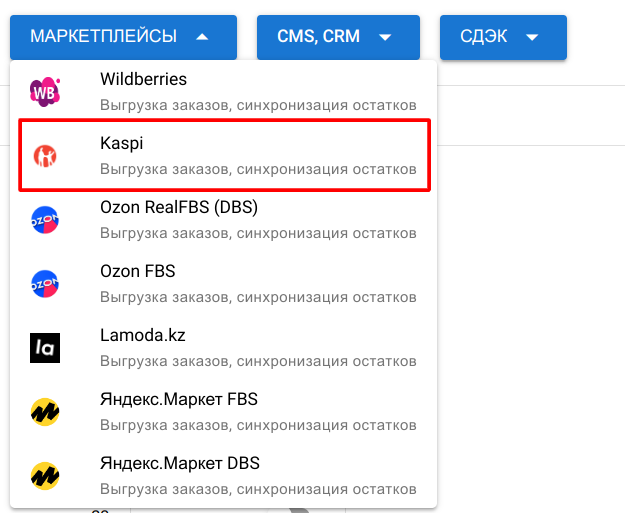Viewport: 625px width, 513px height.
Task: Select Яндекс.Маркет FBS entry
Action: 224,412
